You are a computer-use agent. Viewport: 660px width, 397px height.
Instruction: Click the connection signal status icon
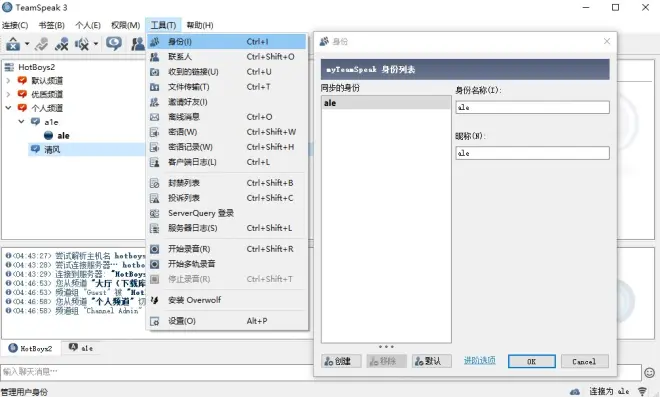(642, 392)
